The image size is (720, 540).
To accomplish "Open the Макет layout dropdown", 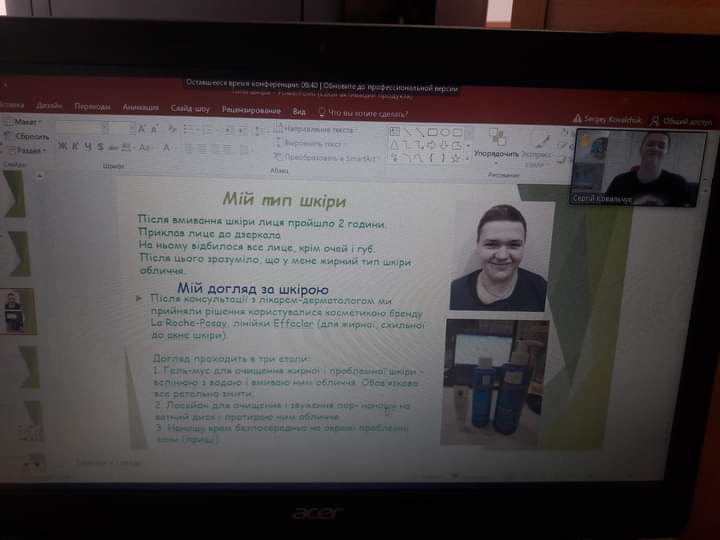I will [x=27, y=121].
